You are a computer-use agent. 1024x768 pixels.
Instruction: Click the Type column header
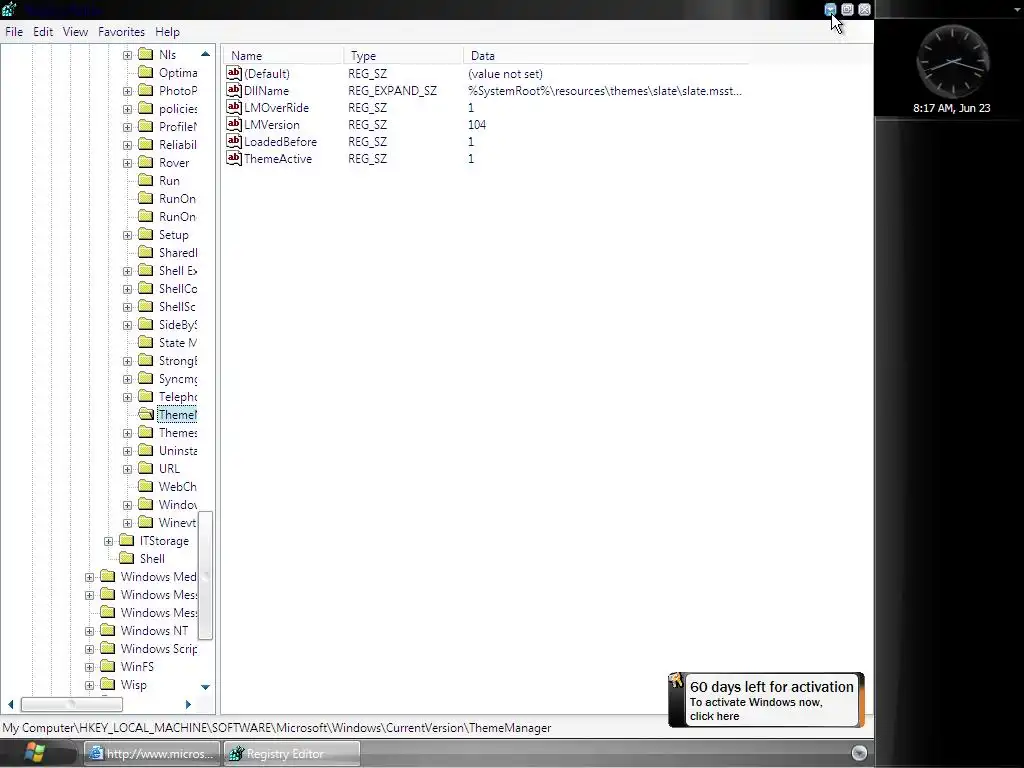403,56
